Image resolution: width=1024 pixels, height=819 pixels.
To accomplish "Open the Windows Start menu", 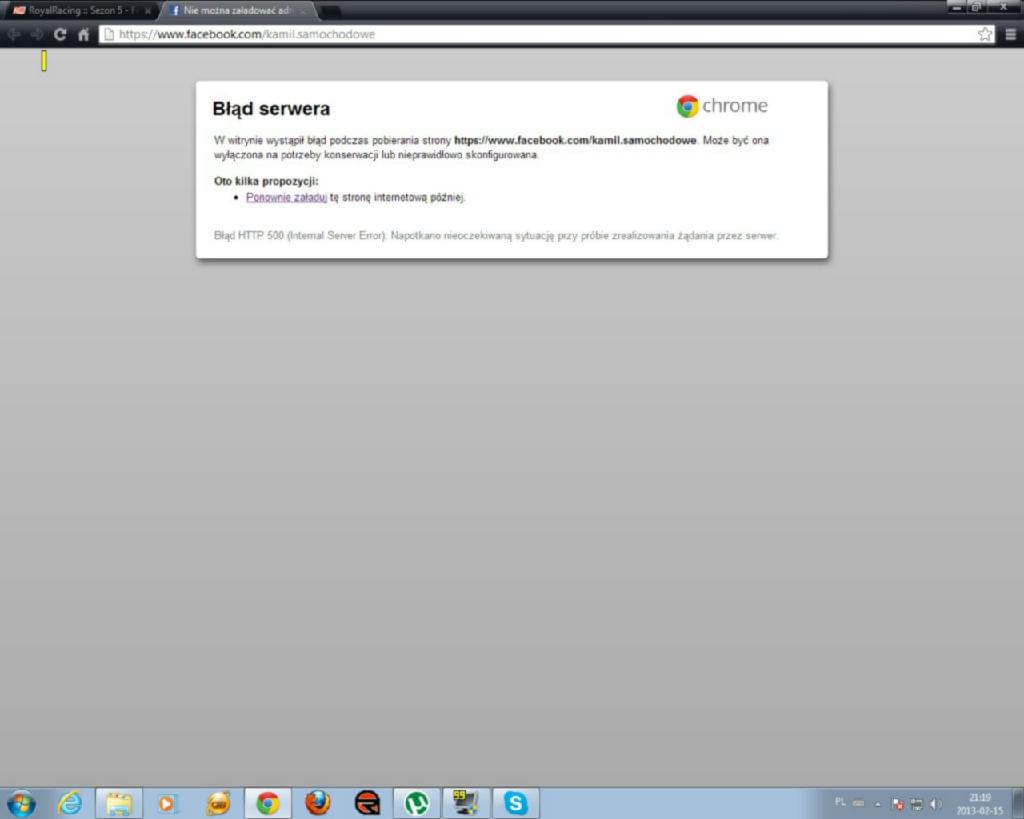I will pyautogui.click(x=21, y=803).
